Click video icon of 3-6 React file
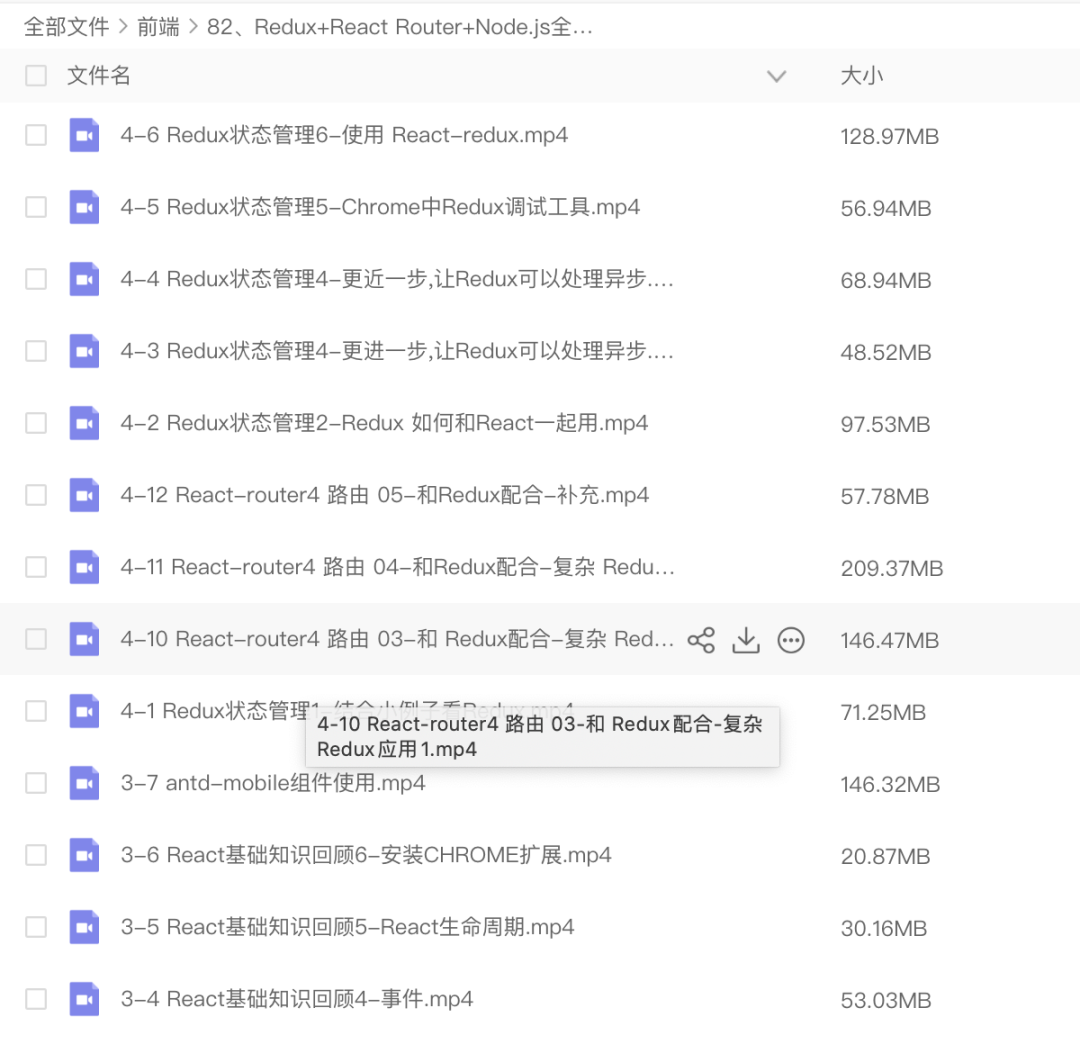This screenshot has width=1080, height=1053. pos(84,855)
